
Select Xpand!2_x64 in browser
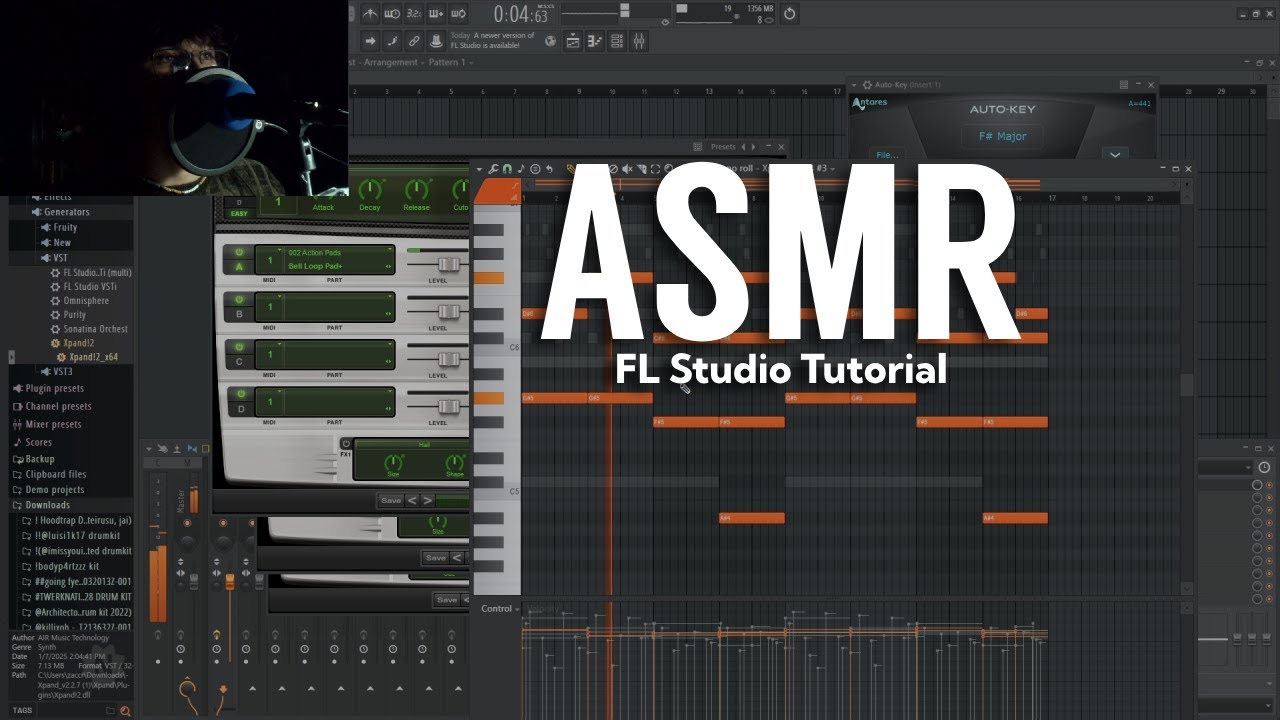pyautogui.click(x=92, y=357)
